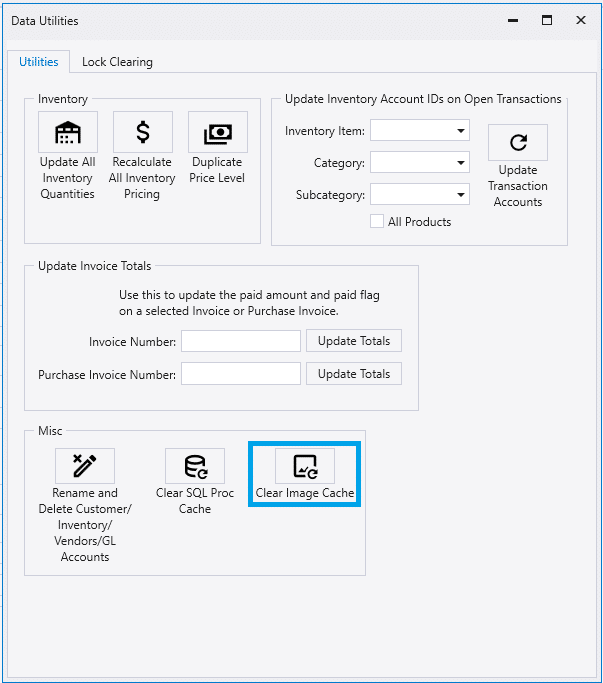Click Update Totals beside Purchase Invoice Number
The width and height of the screenshot is (603, 683).
click(354, 374)
